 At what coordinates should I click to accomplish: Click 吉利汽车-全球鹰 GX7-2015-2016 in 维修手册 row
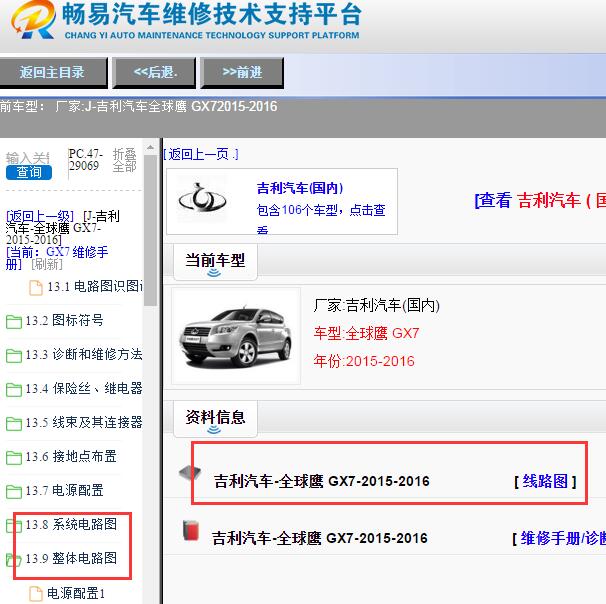[x=320, y=538]
